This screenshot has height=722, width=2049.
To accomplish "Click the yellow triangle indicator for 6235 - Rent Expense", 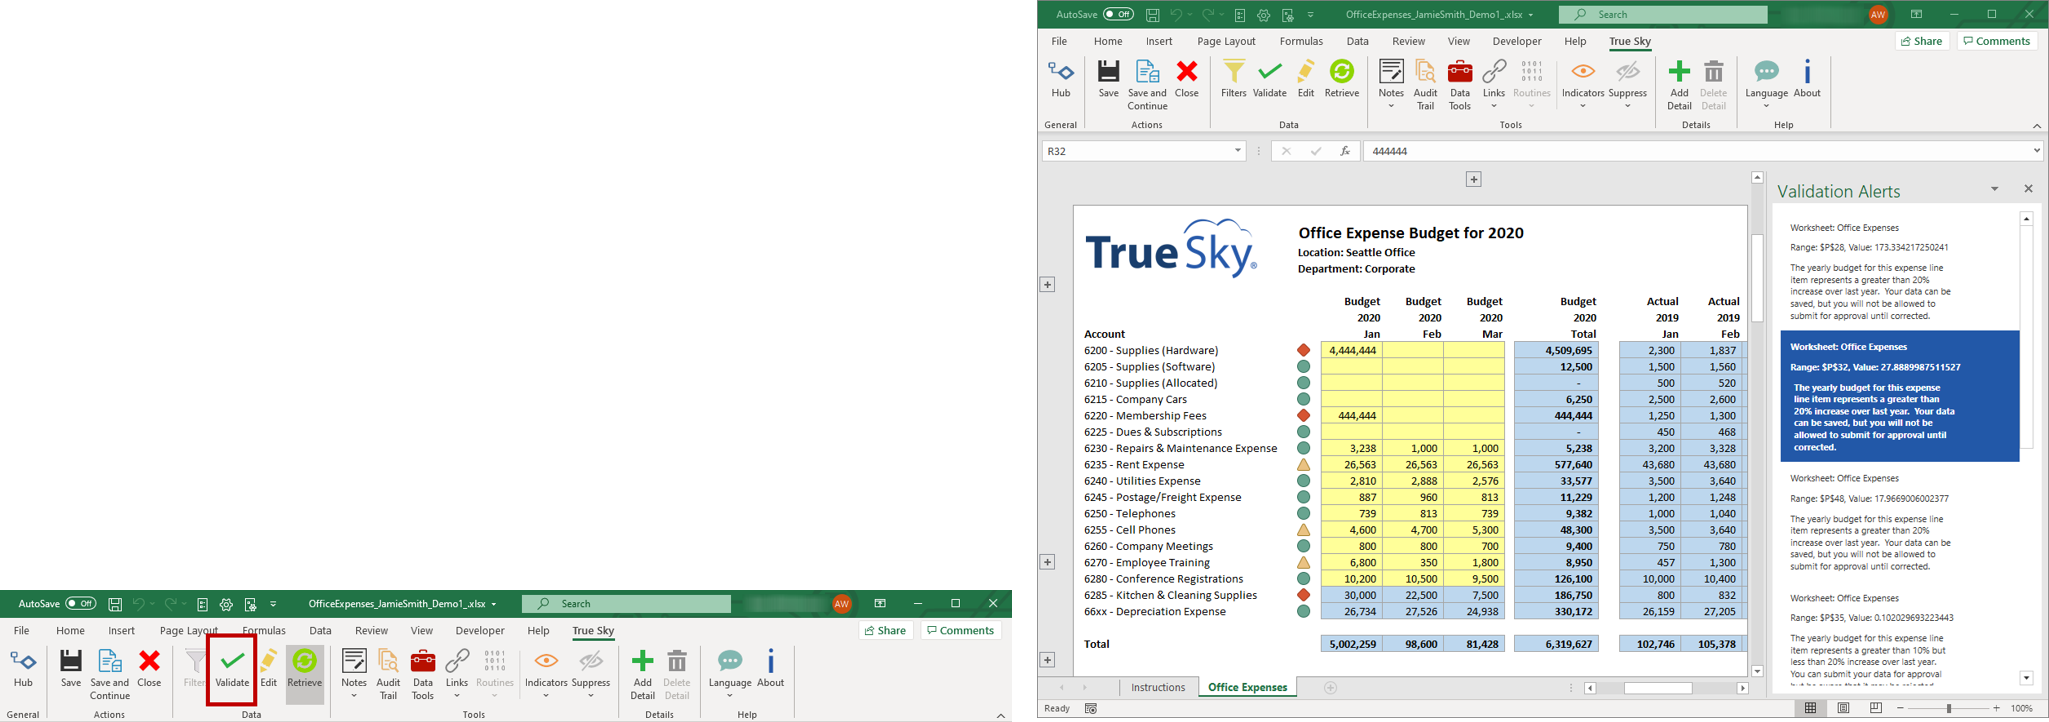I will (x=1303, y=464).
